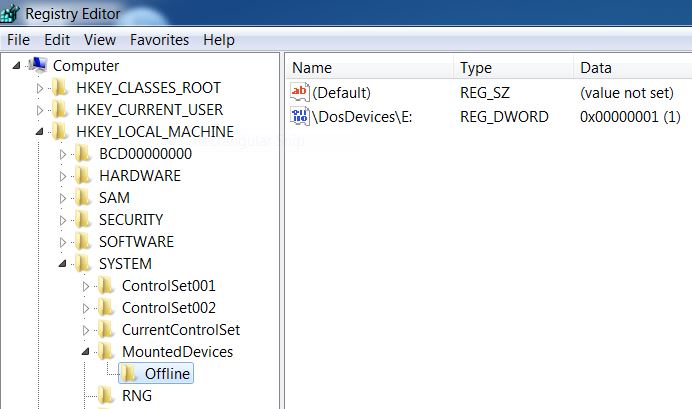Select the ControlSet001 key label

click(169, 286)
